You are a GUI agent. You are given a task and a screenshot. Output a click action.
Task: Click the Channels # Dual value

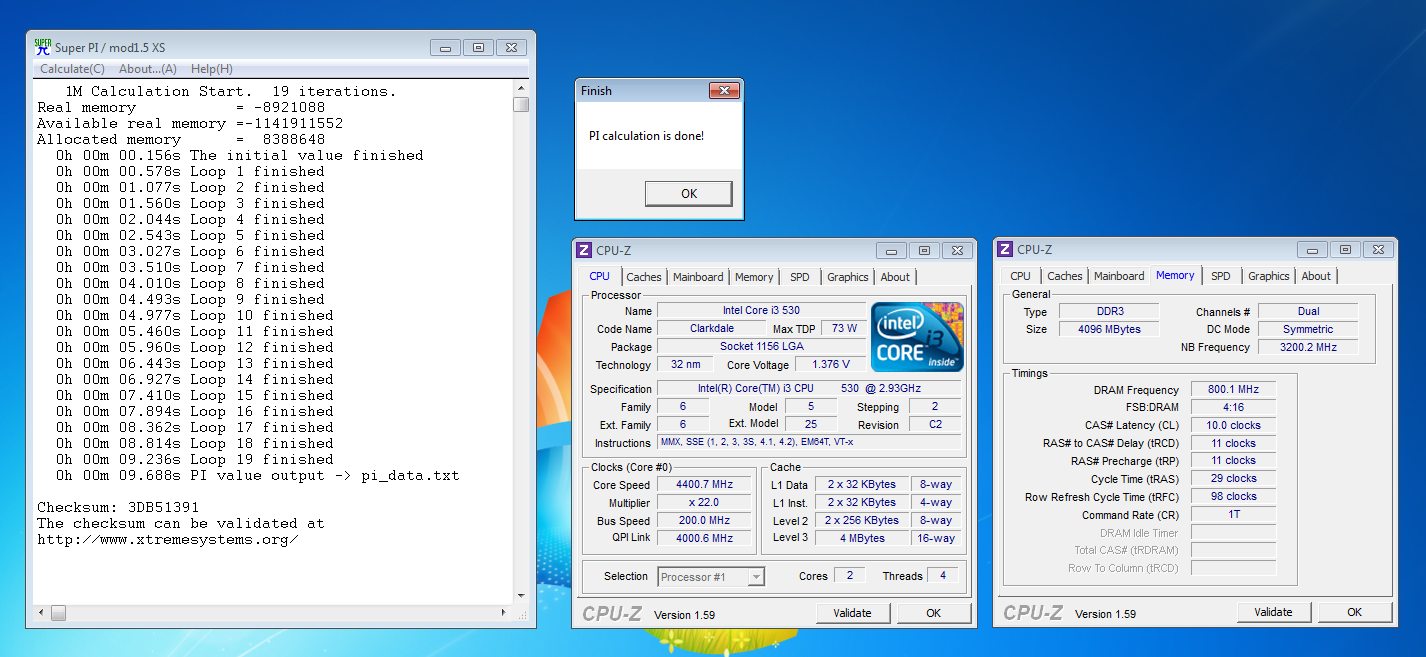coord(1308,312)
